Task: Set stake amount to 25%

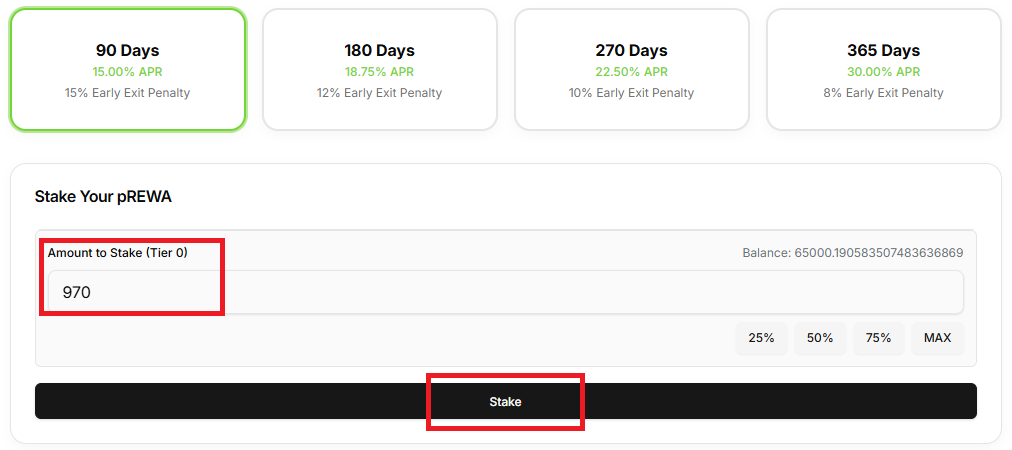Action: (x=761, y=338)
